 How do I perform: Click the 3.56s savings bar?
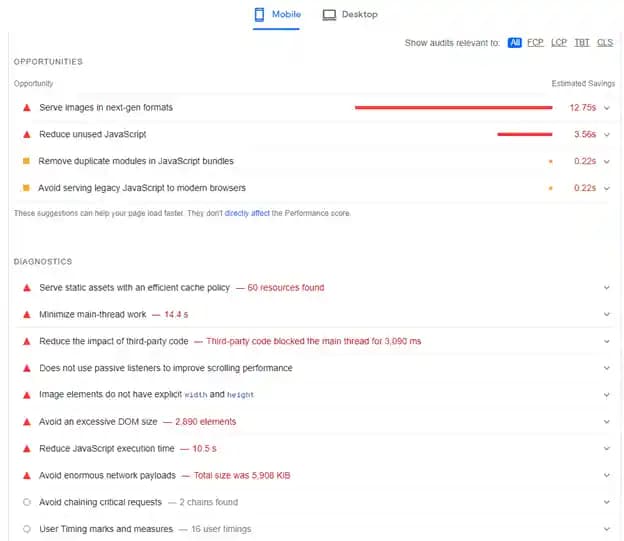[525, 135]
